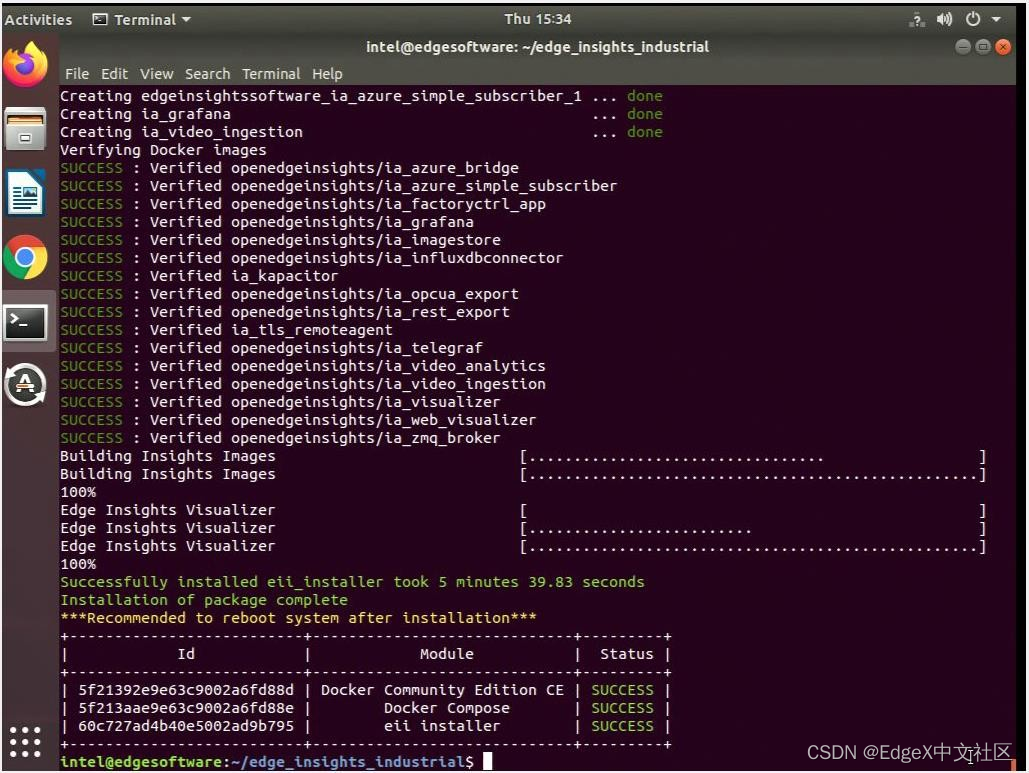Screen dimensions: 1029x773
Task: Expand the system menu arrow
Action: (996, 20)
